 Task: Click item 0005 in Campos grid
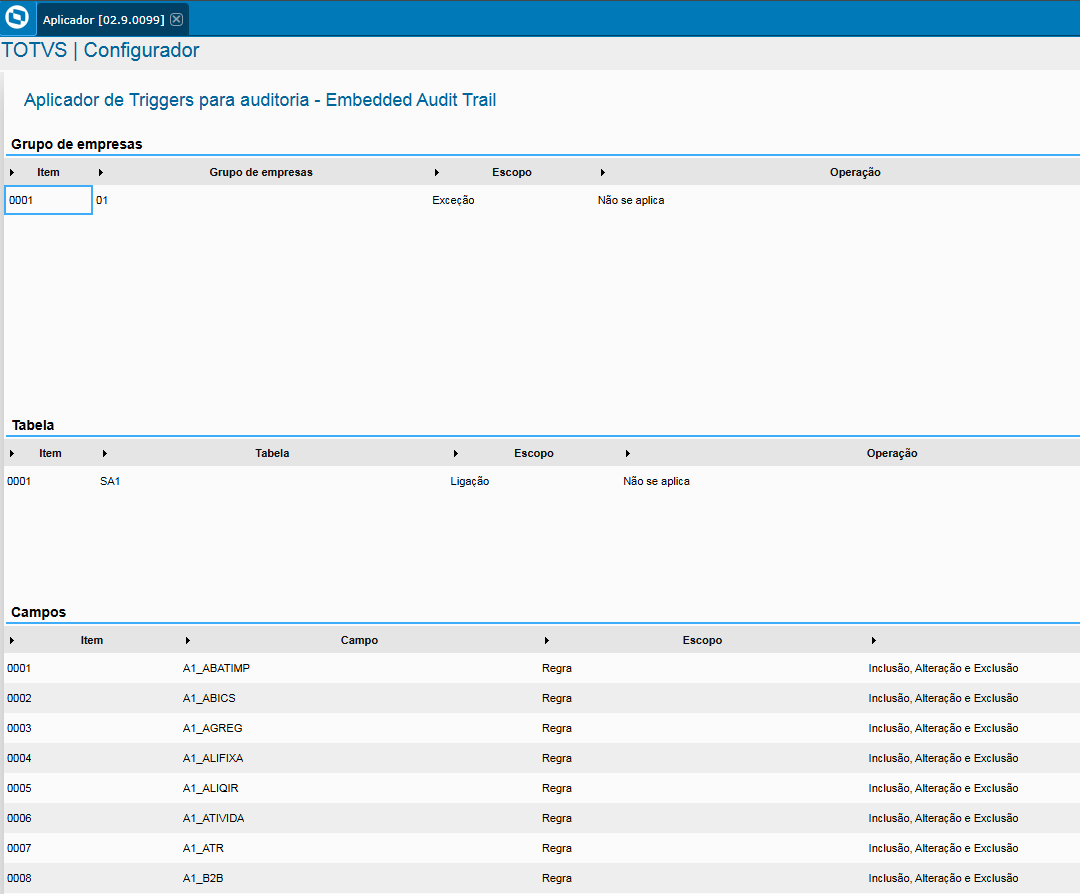pos(19,788)
